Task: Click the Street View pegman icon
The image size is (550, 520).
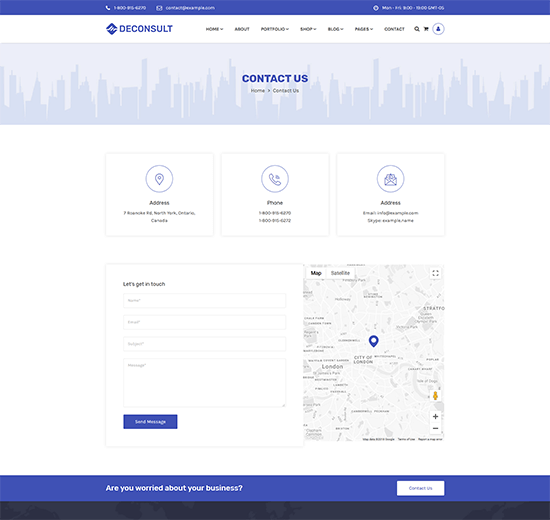Action: coord(435,395)
